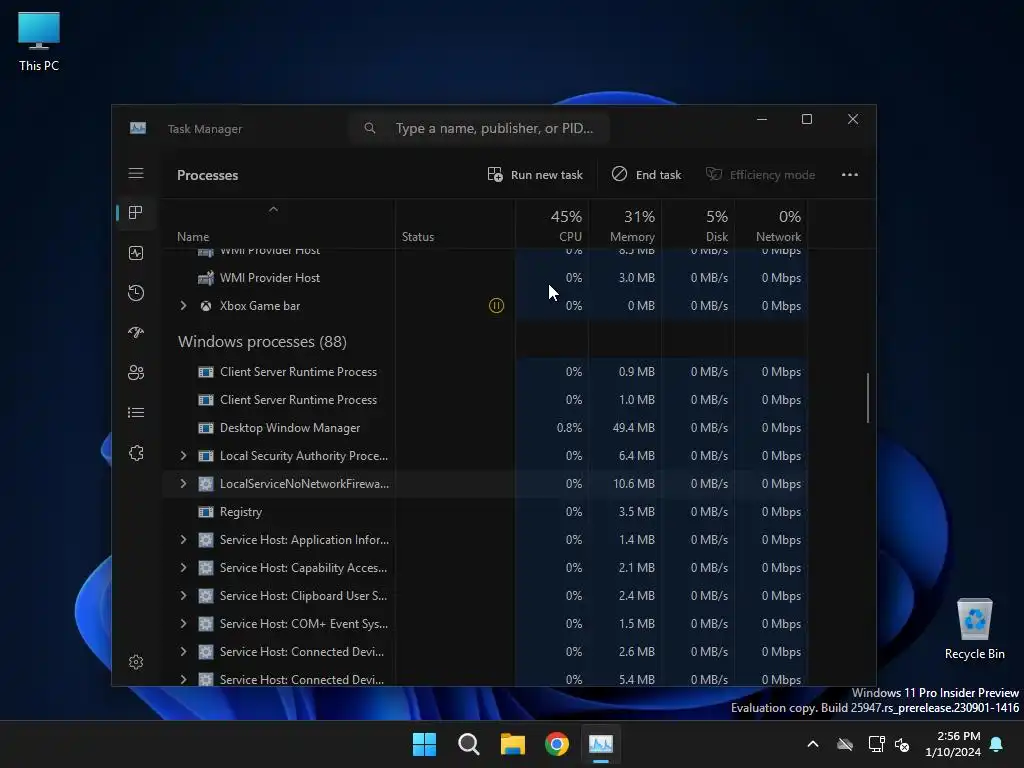Select the Desktop Window Manager row
1024x768 pixels.
485,428
